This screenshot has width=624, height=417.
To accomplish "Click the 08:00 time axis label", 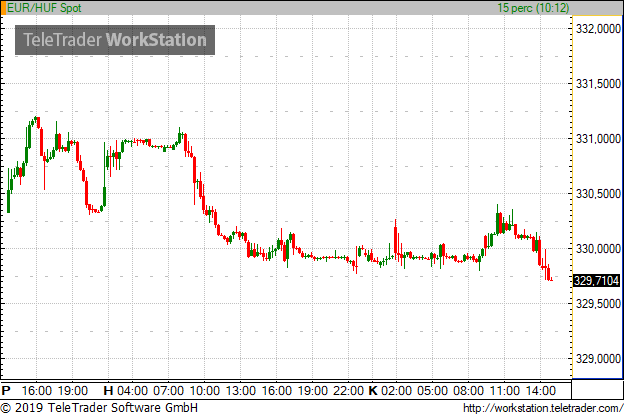I will tap(468, 391).
